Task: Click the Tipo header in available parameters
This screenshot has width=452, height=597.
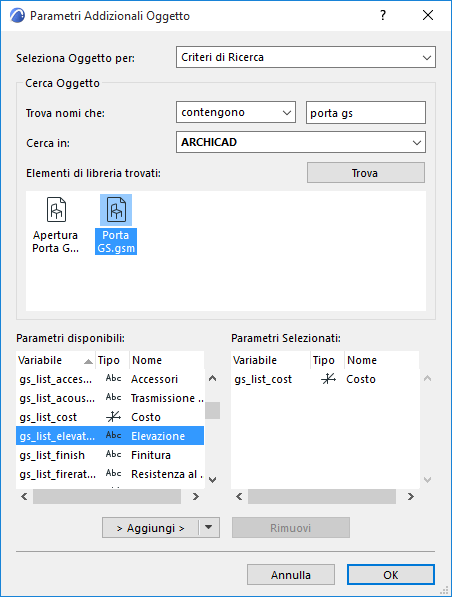Action: [112, 360]
